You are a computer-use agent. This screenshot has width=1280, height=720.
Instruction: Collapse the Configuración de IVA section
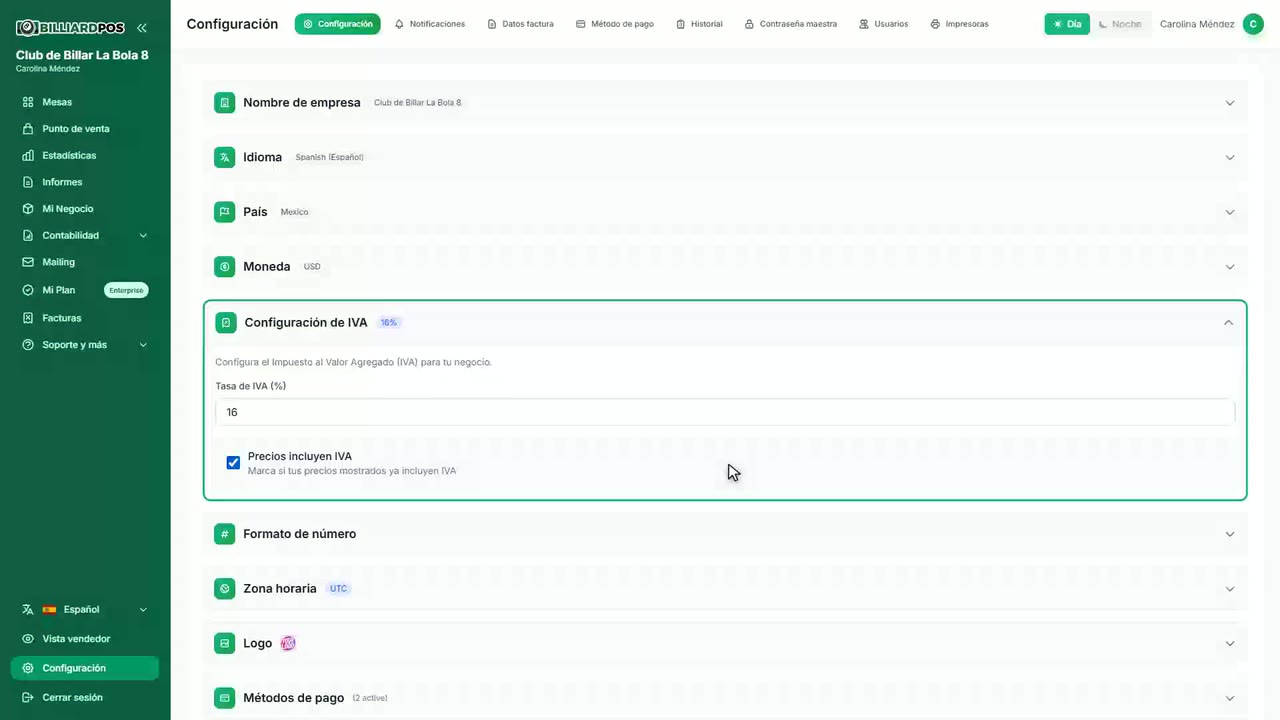[x=1229, y=322]
